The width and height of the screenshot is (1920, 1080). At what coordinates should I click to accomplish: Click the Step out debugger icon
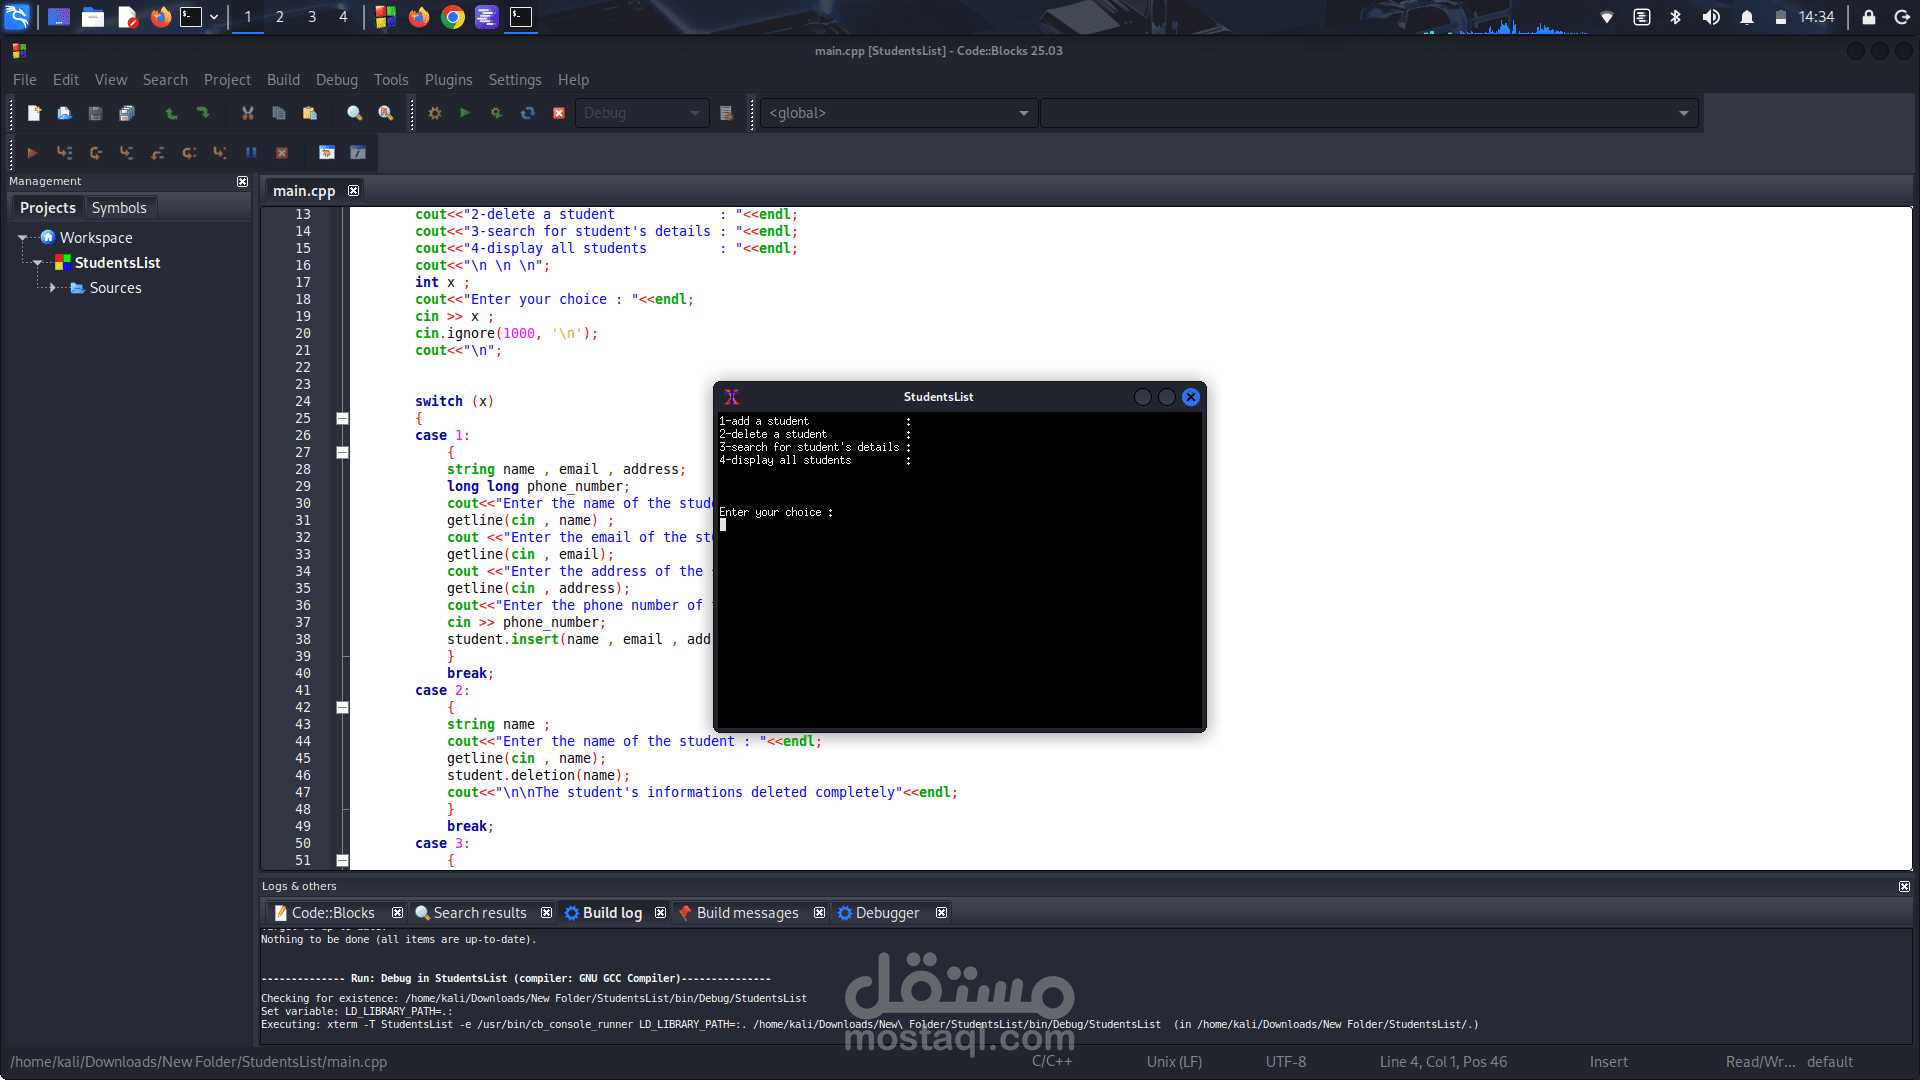tap(157, 152)
